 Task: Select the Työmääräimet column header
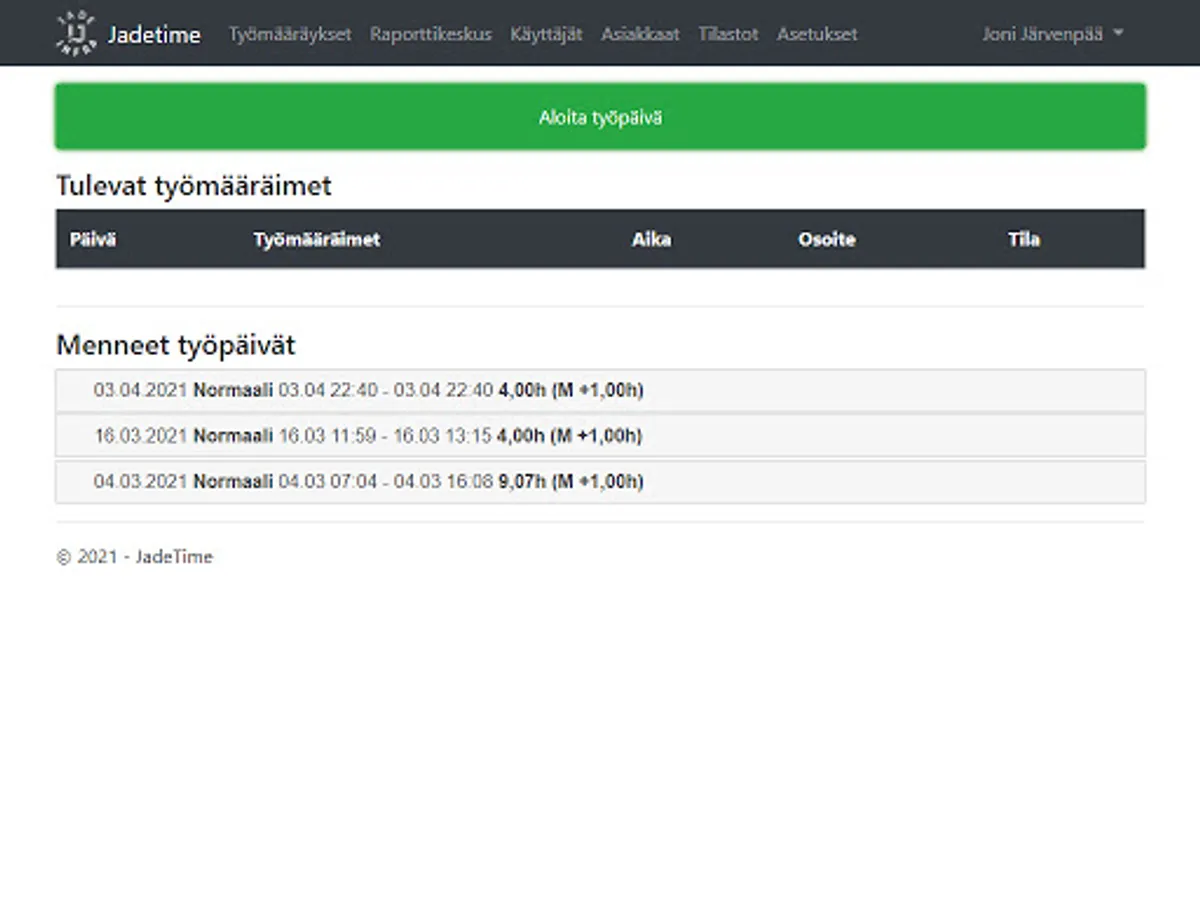315,239
